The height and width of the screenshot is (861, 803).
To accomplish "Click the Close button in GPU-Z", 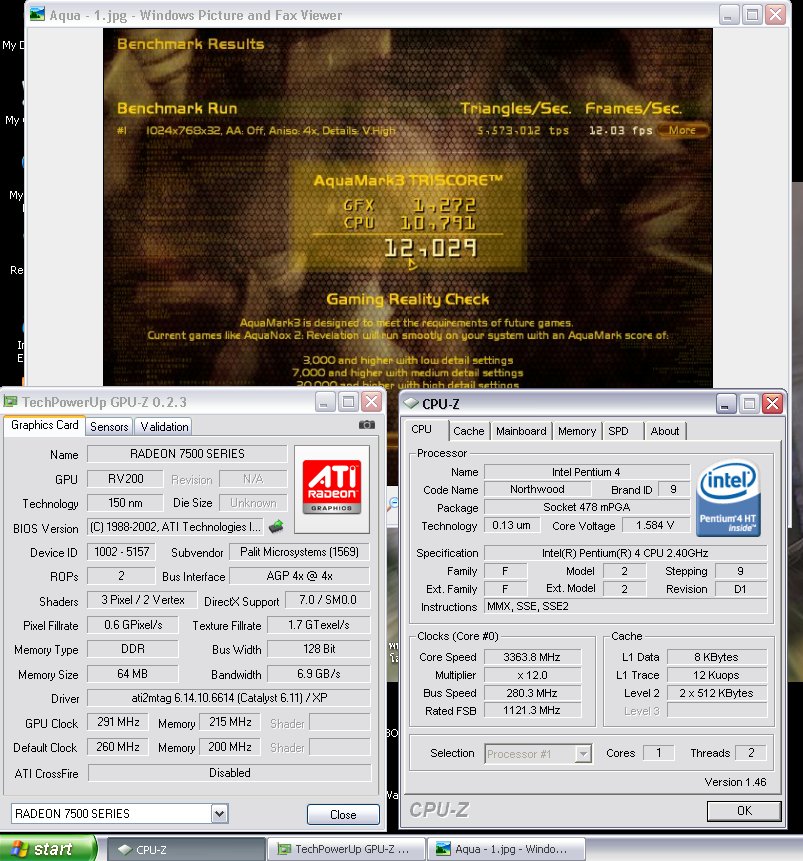I will (343, 814).
